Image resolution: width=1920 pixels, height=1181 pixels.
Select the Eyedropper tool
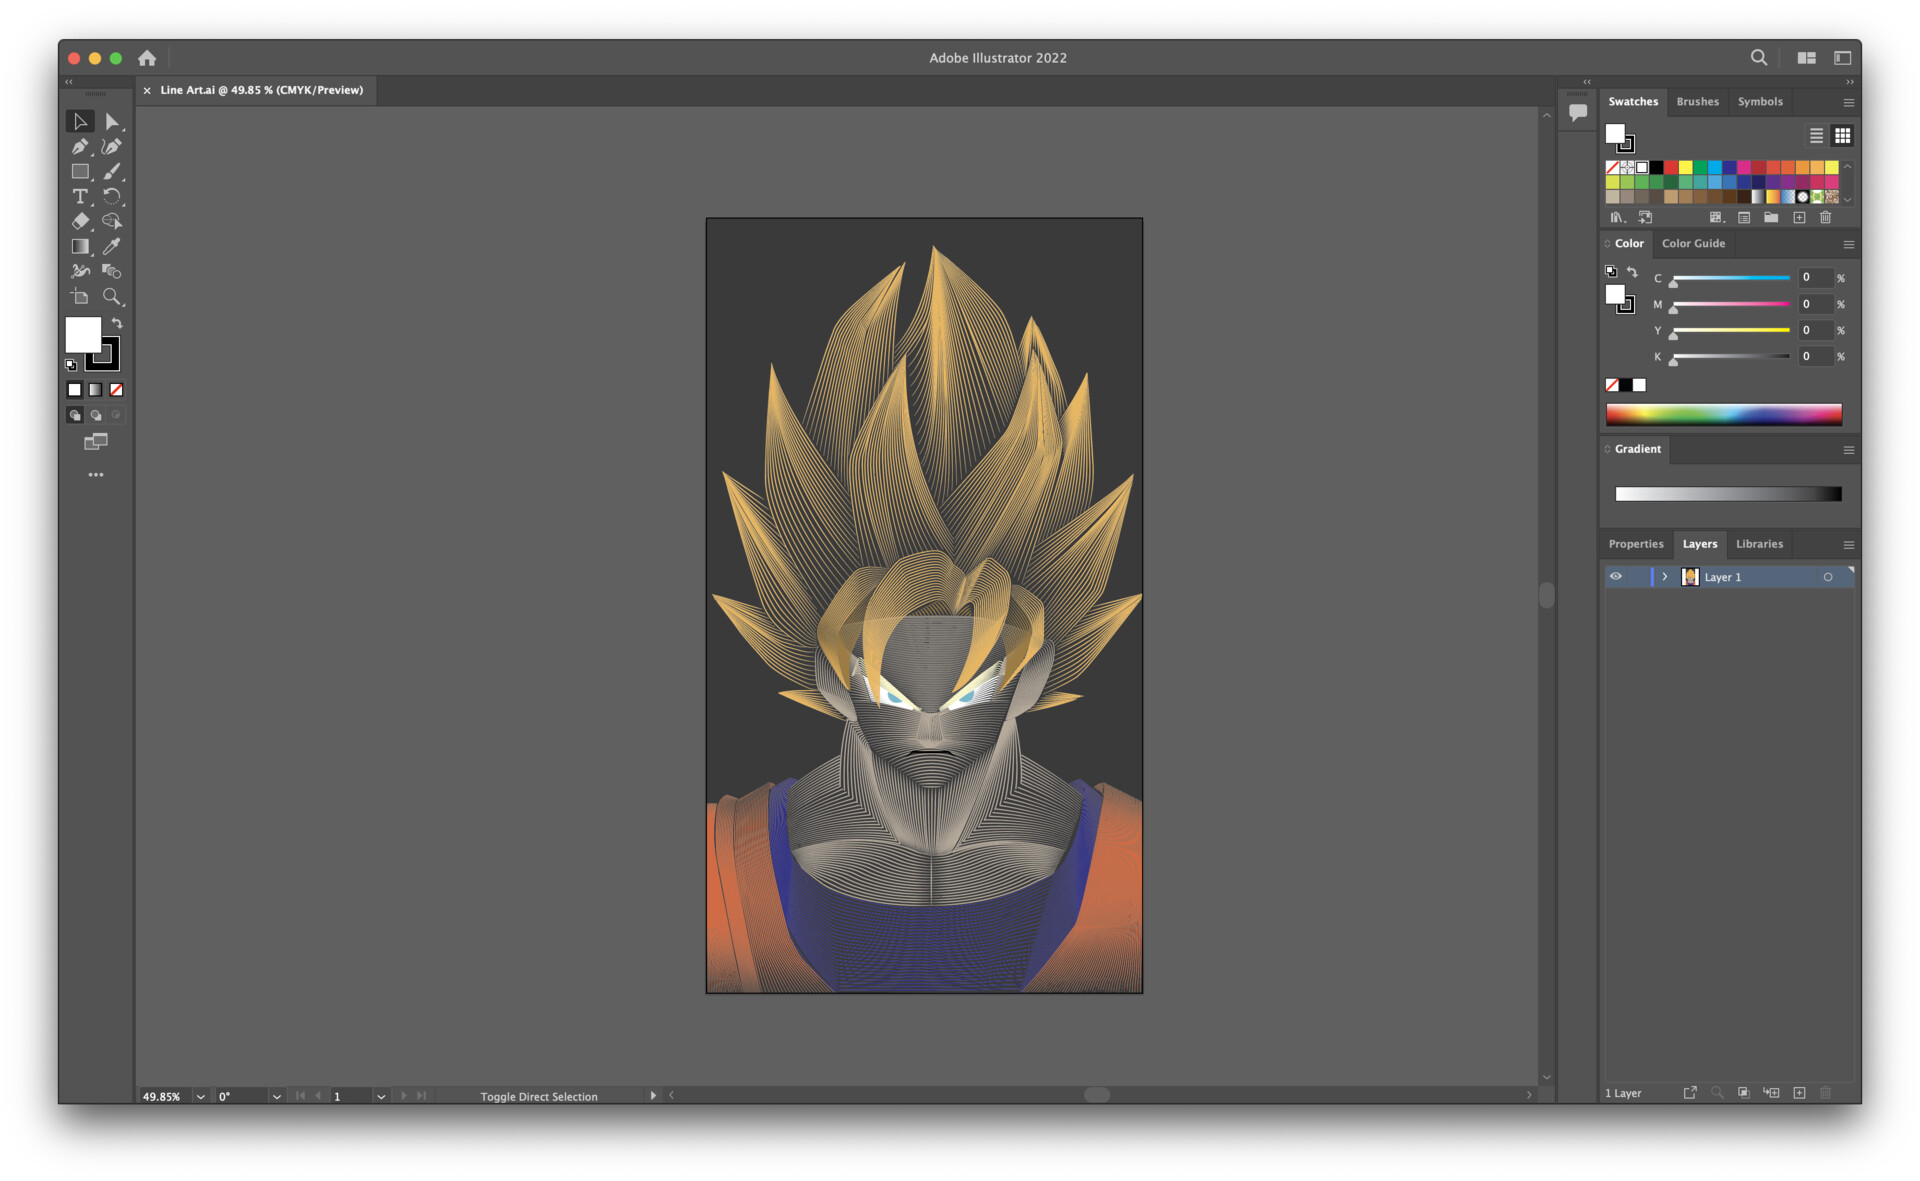click(113, 246)
